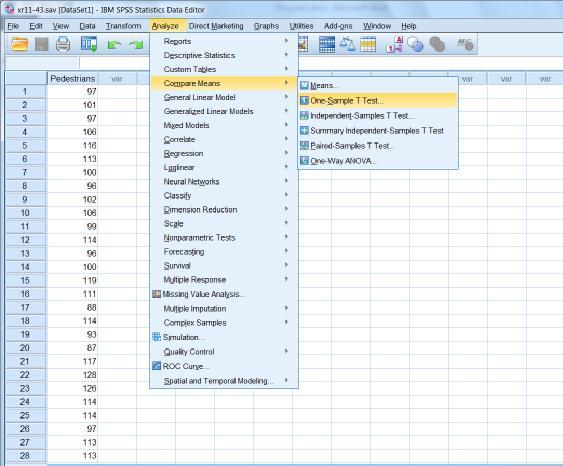Click the Select Cases grid icon

point(368,45)
